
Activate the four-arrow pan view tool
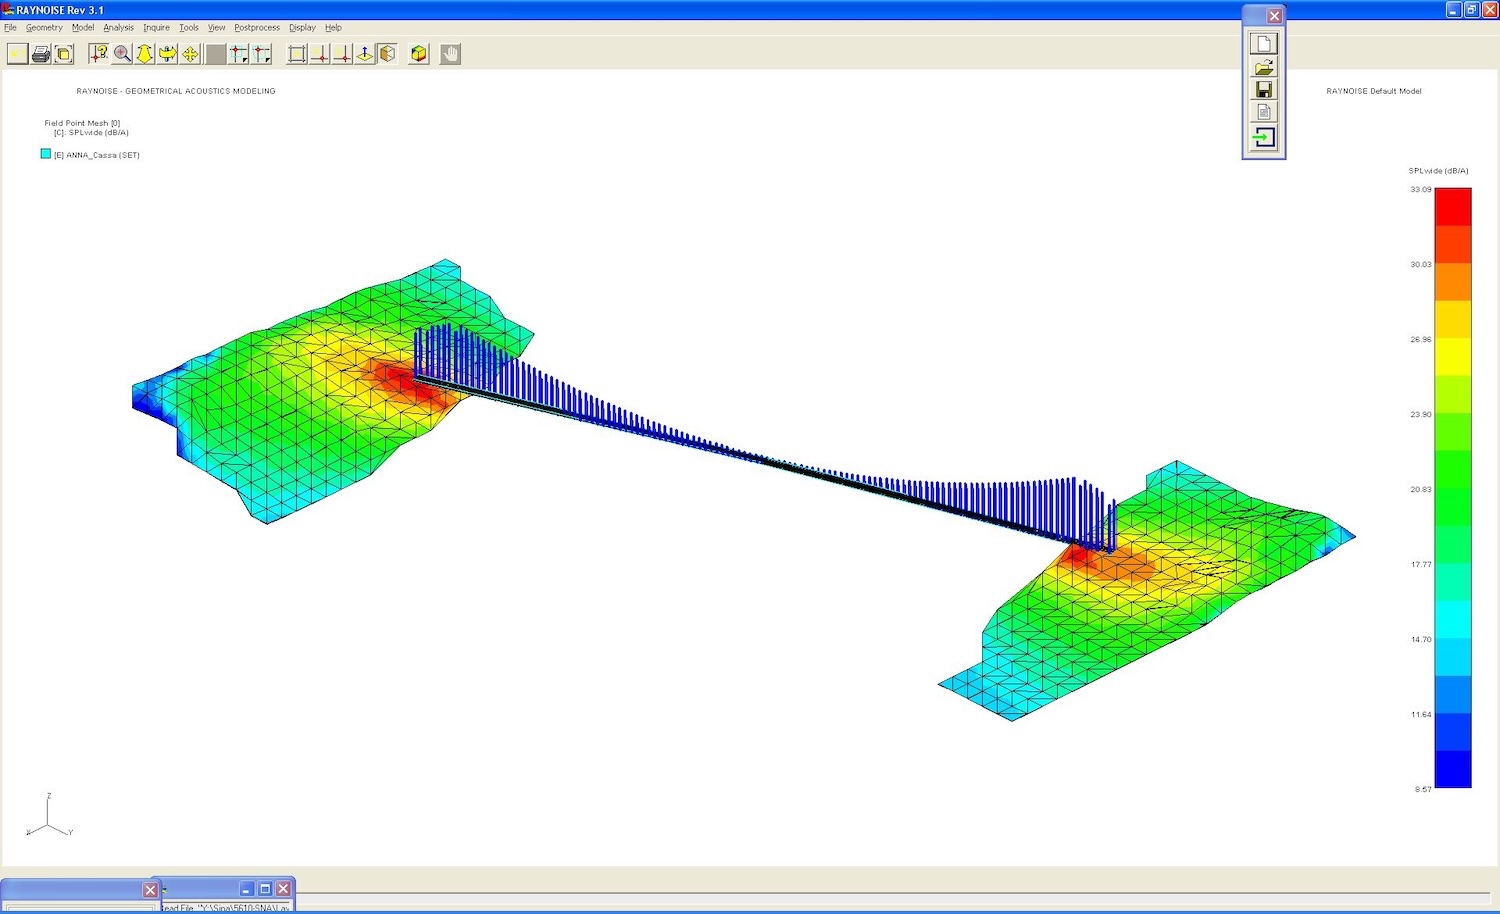pyautogui.click(x=190, y=54)
